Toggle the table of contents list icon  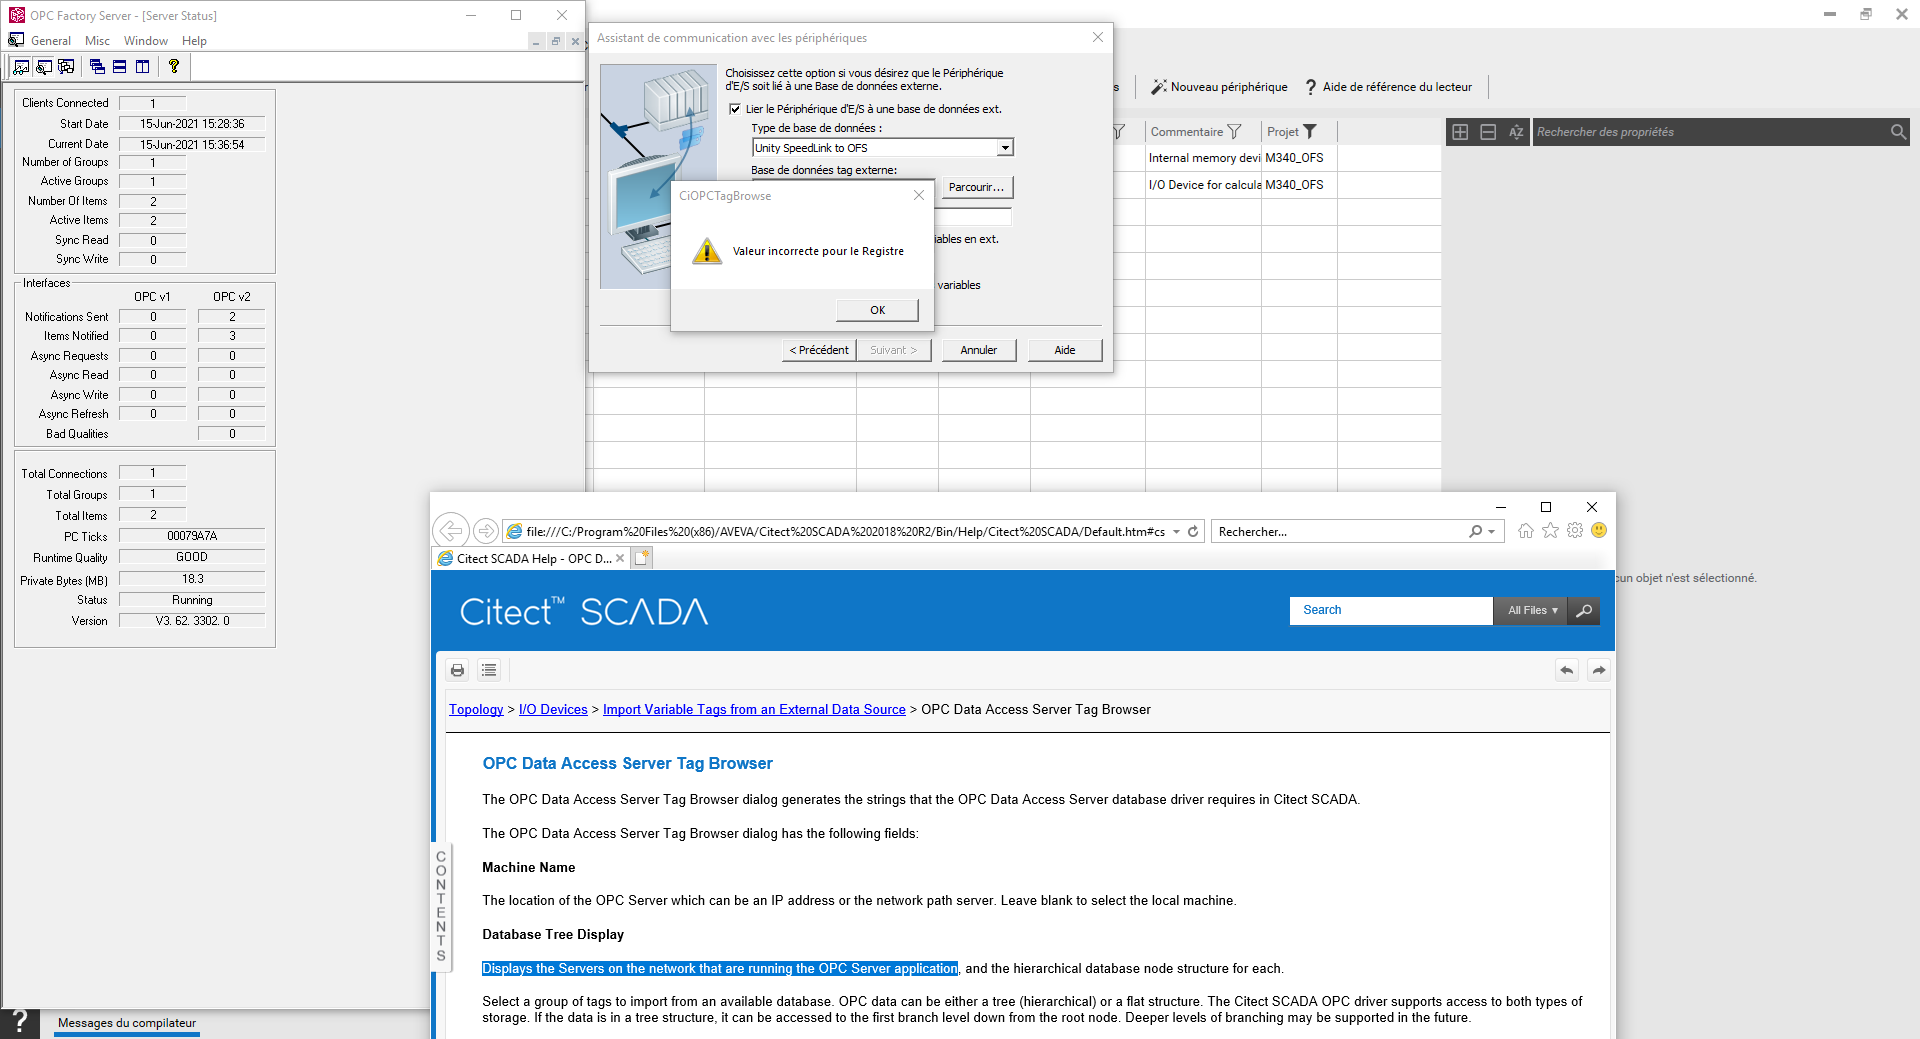pyautogui.click(x=489, y=670)
